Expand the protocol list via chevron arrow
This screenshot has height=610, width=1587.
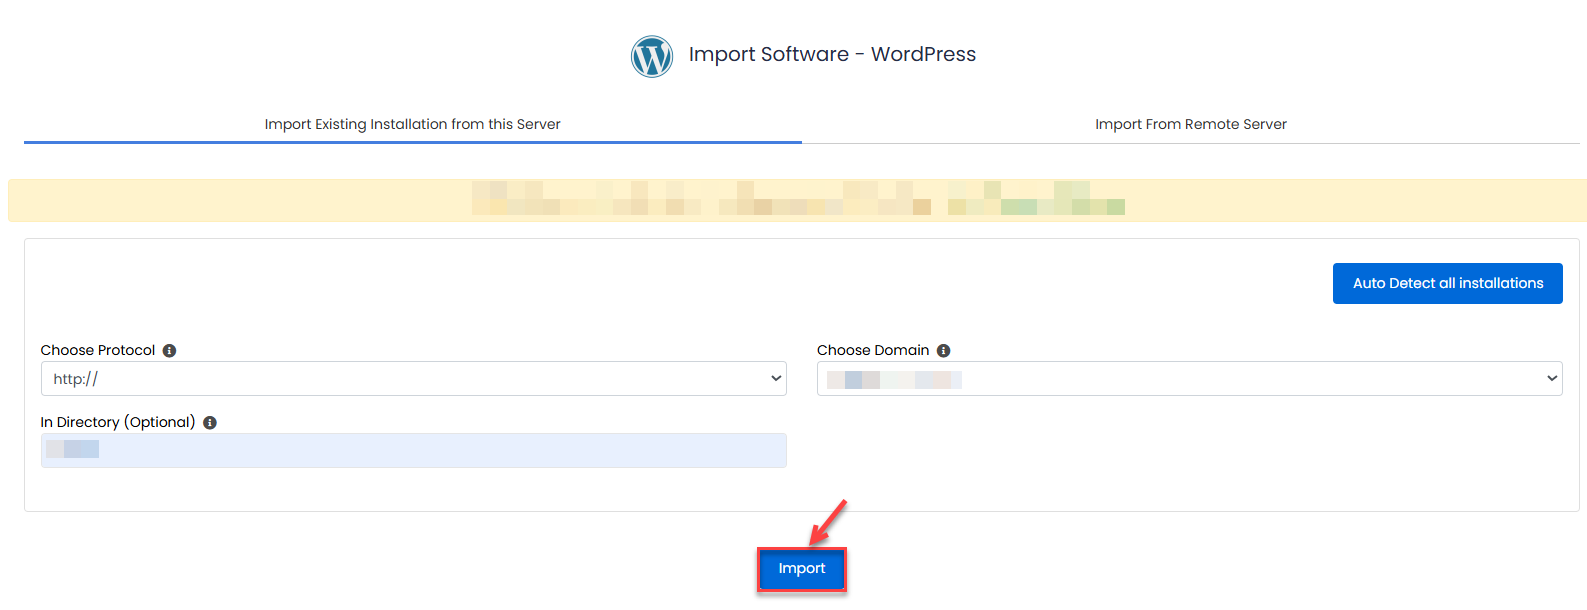click(x=776, y=379)
